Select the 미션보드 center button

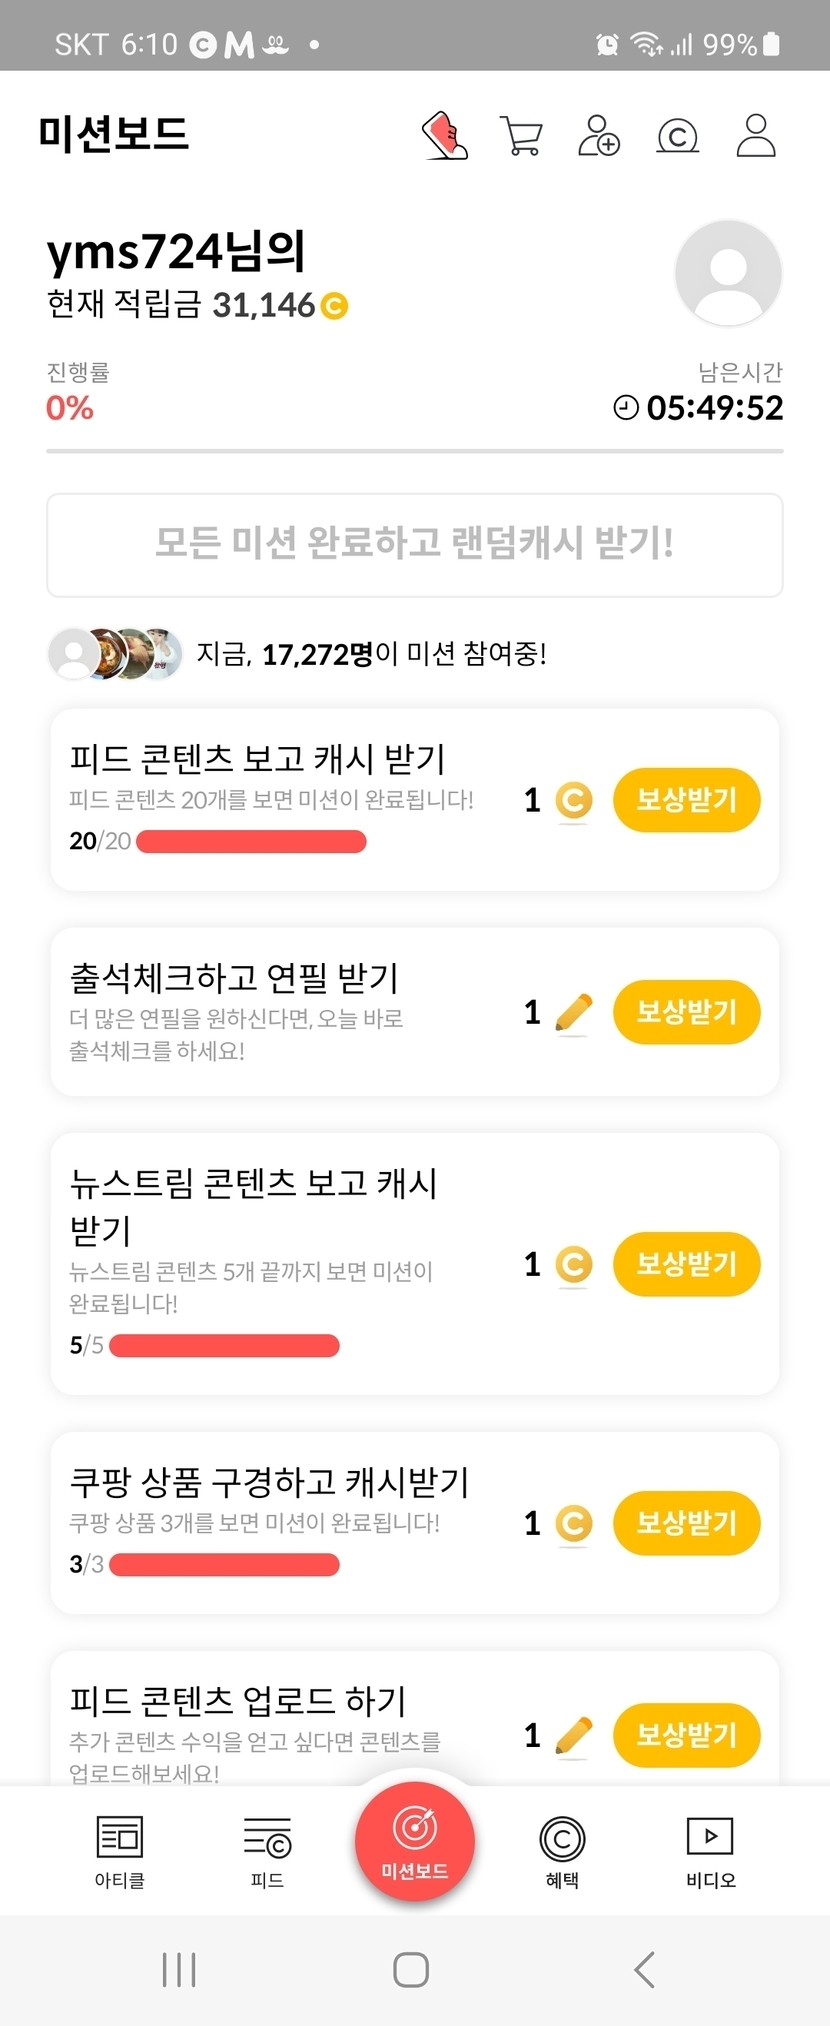(x=415, y=1842)
